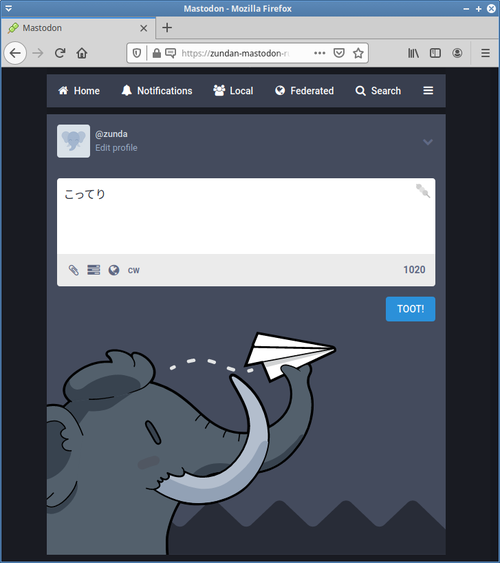The image size is (500, 563).
Task: Click the Firefox forward arrow
Action: coord(38,53)
